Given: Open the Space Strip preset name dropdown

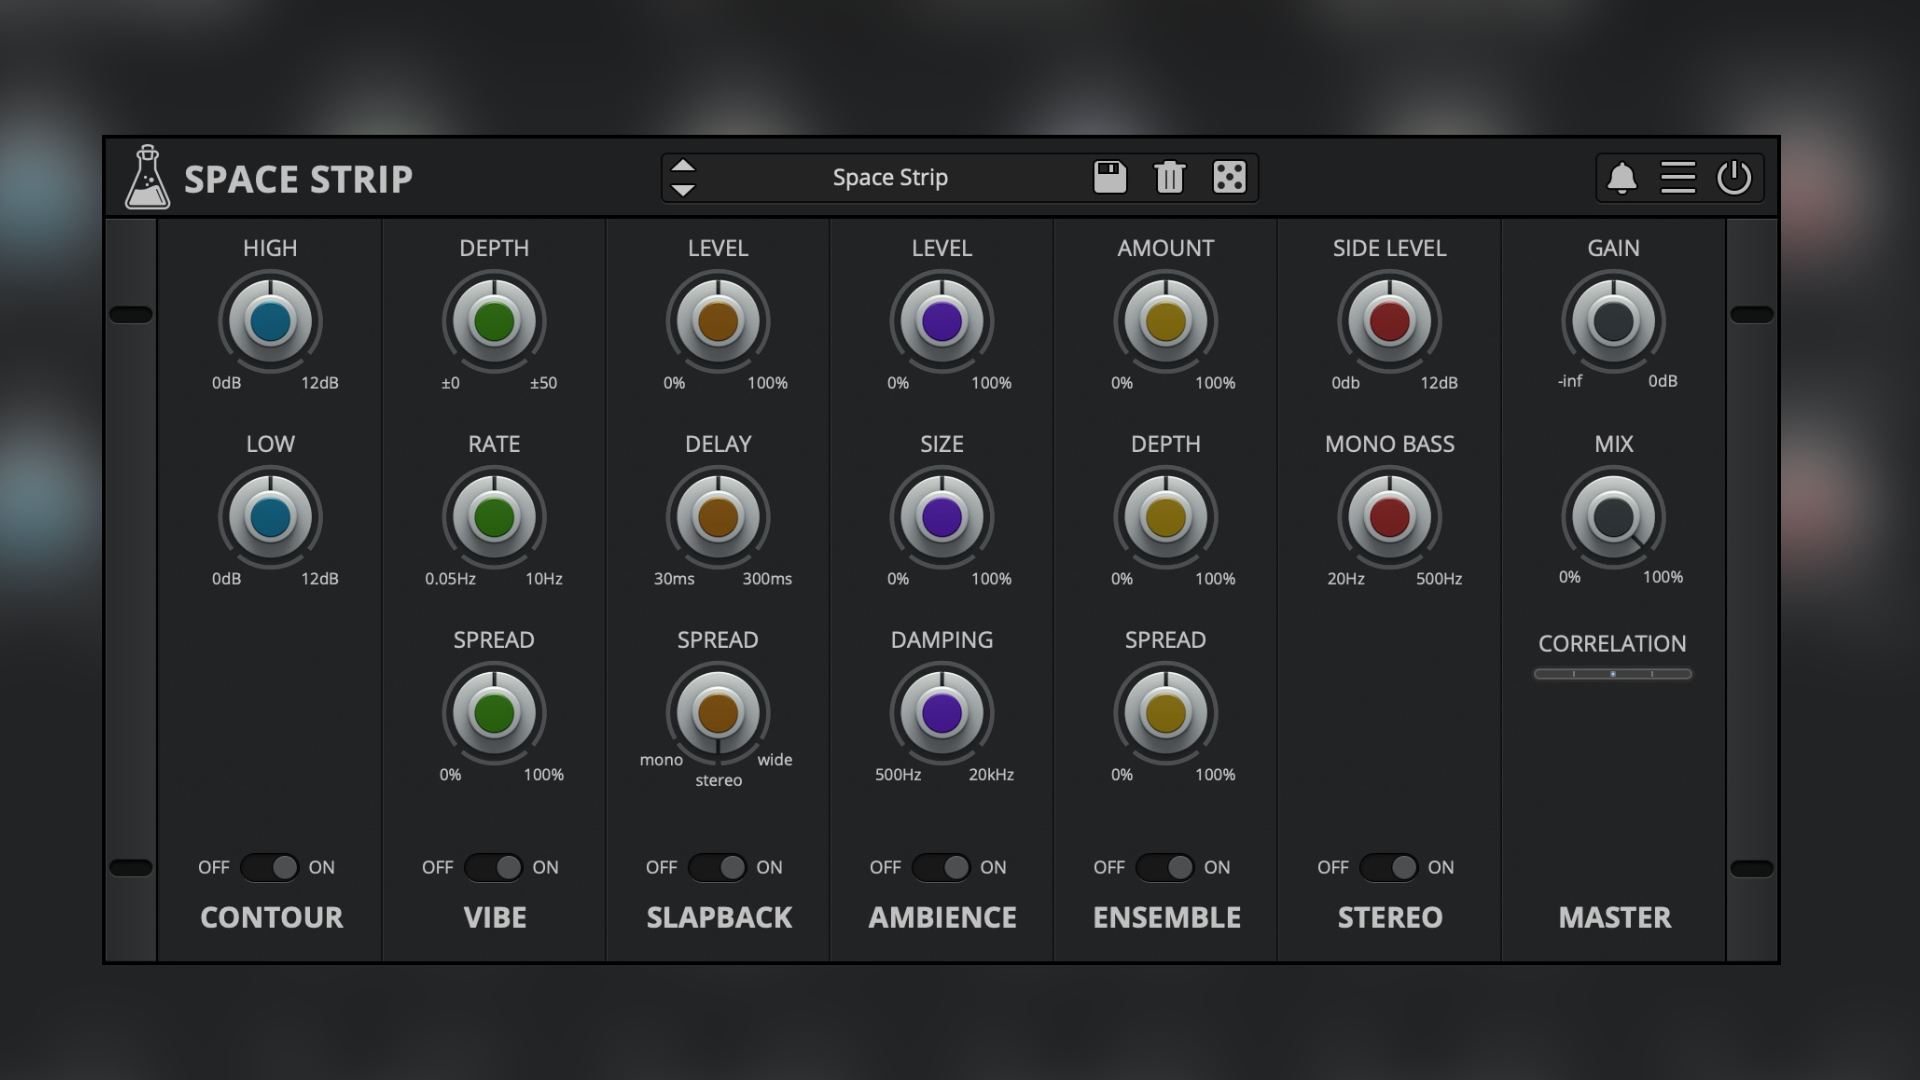Looking at the screenshot, I should (x=890, y=178).
